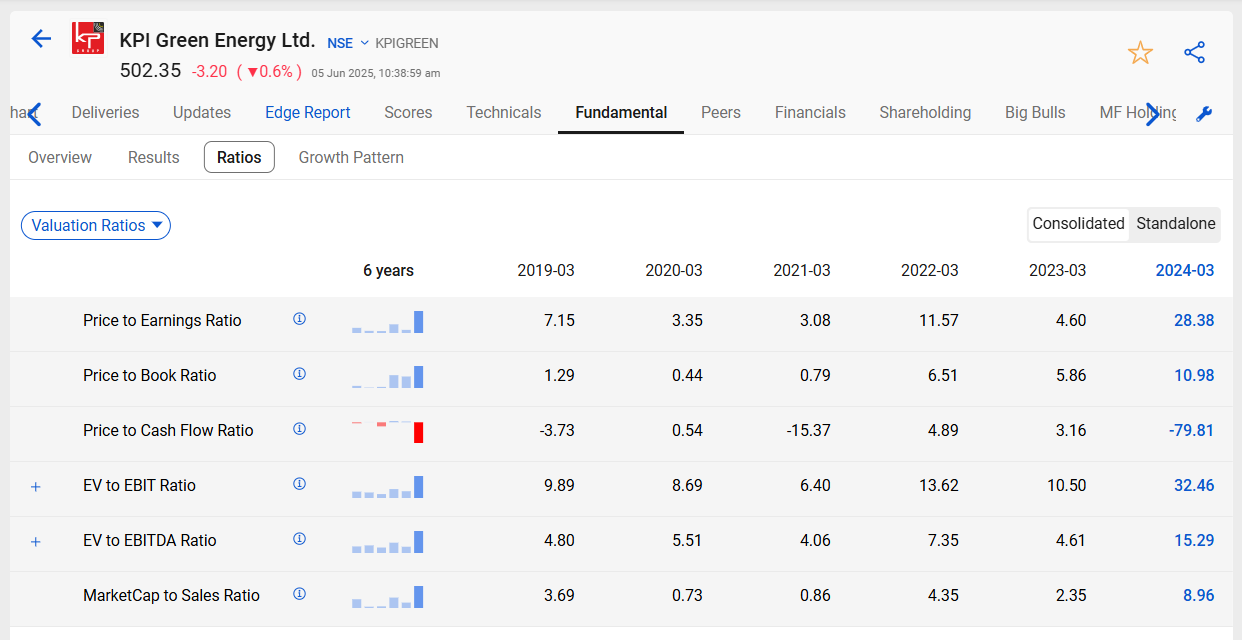Click the 2023-03 column header
This screenshot has width=1242, height=640.
[x=1058, y=271]
